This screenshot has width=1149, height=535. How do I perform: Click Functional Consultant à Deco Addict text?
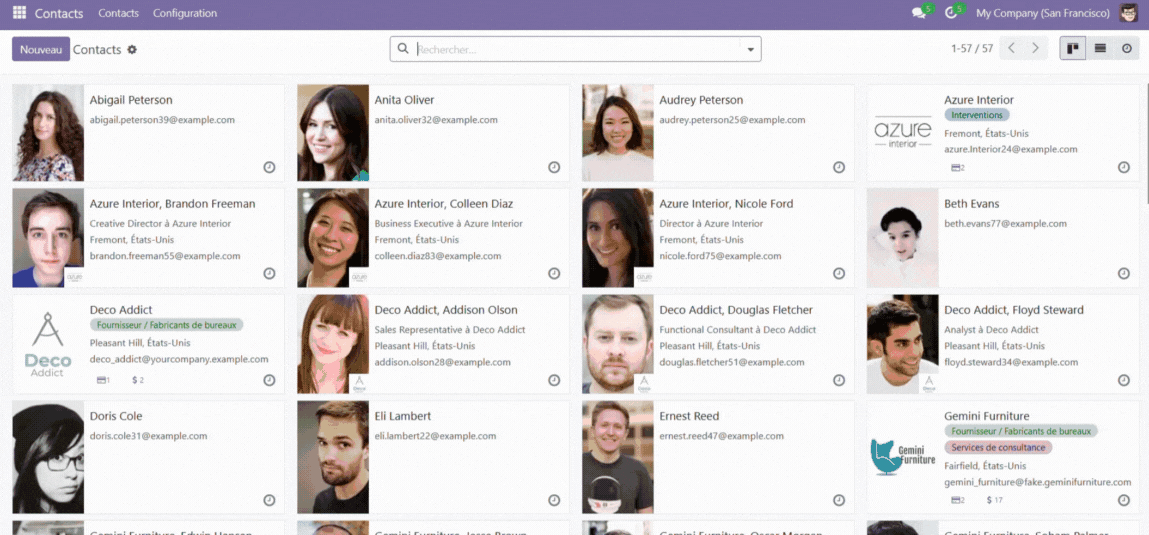pos(738,330)
